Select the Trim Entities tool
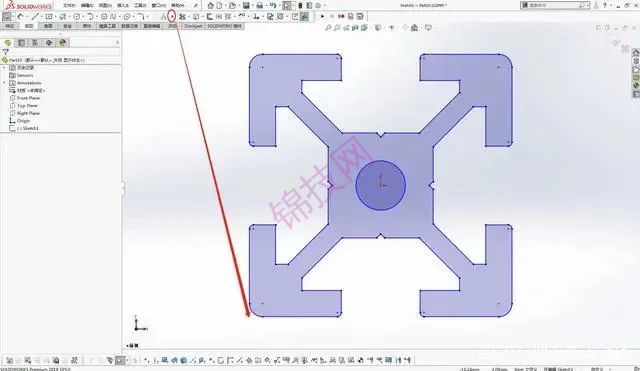Image resolution: width=640 pixels, height=371 pixels. pyautogui.click(x=182, y=16)
